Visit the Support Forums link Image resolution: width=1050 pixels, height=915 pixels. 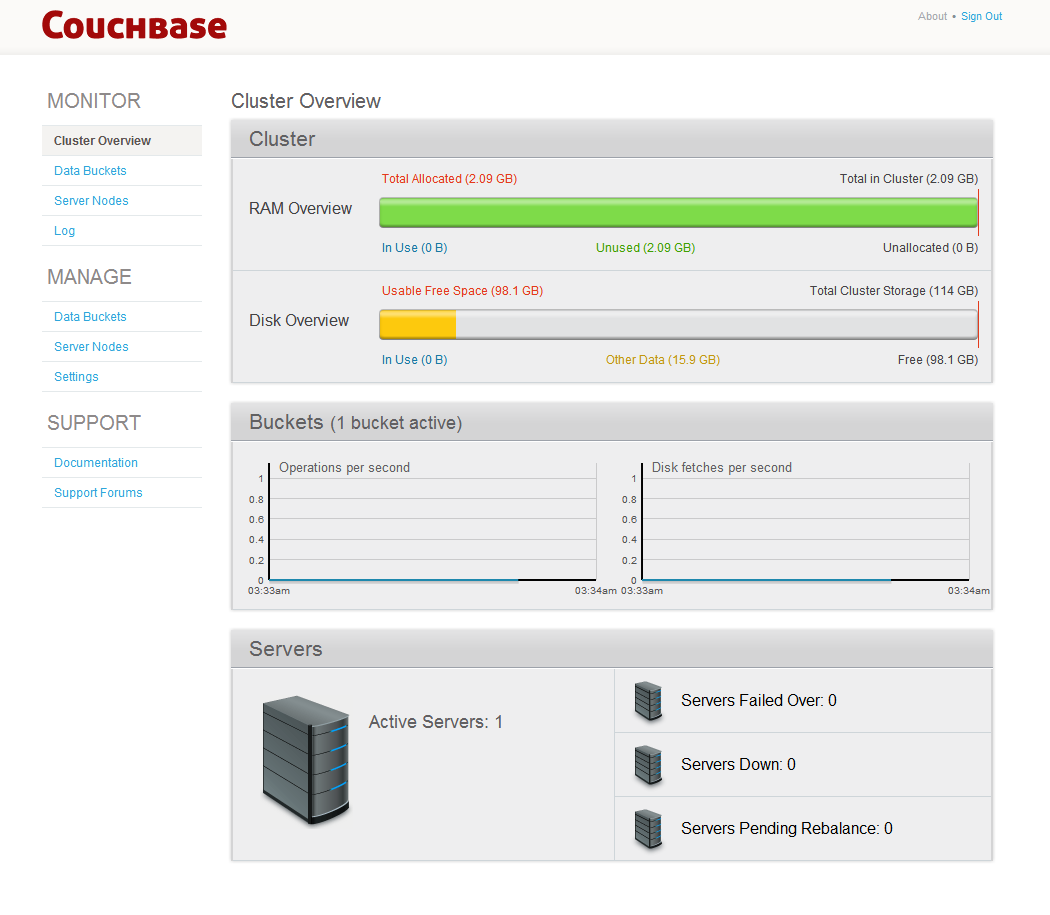98,493
